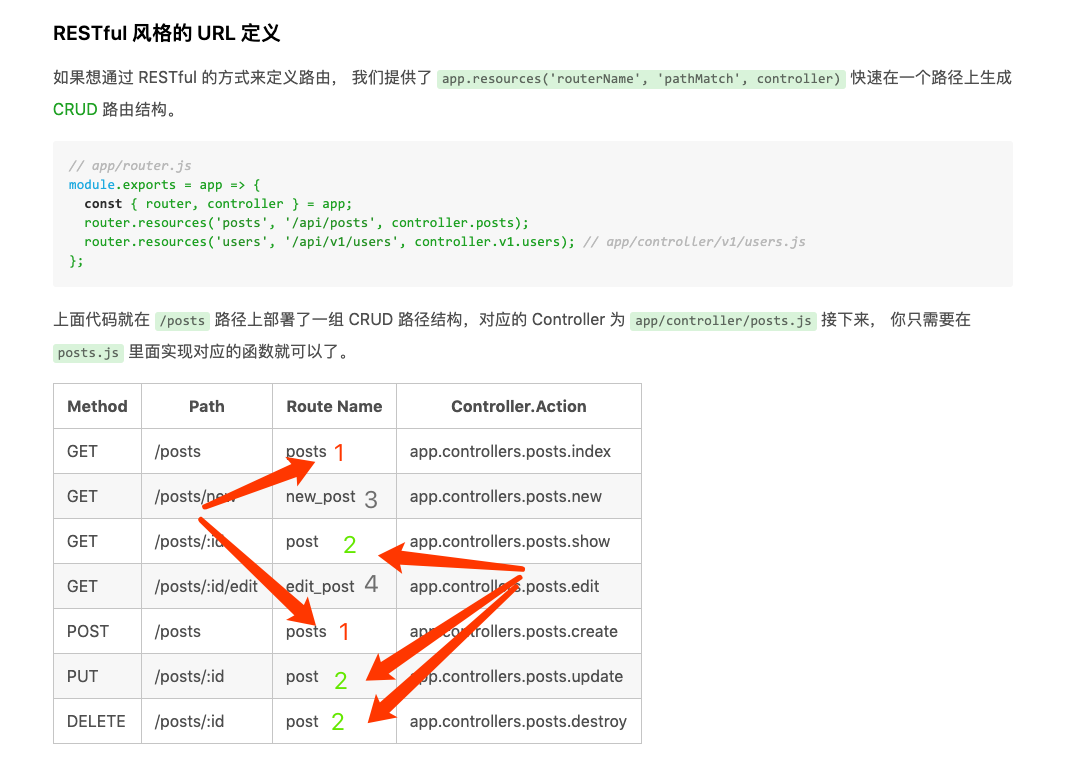Click the "/posts/:id/edit" path cell

tap(206, 586)
